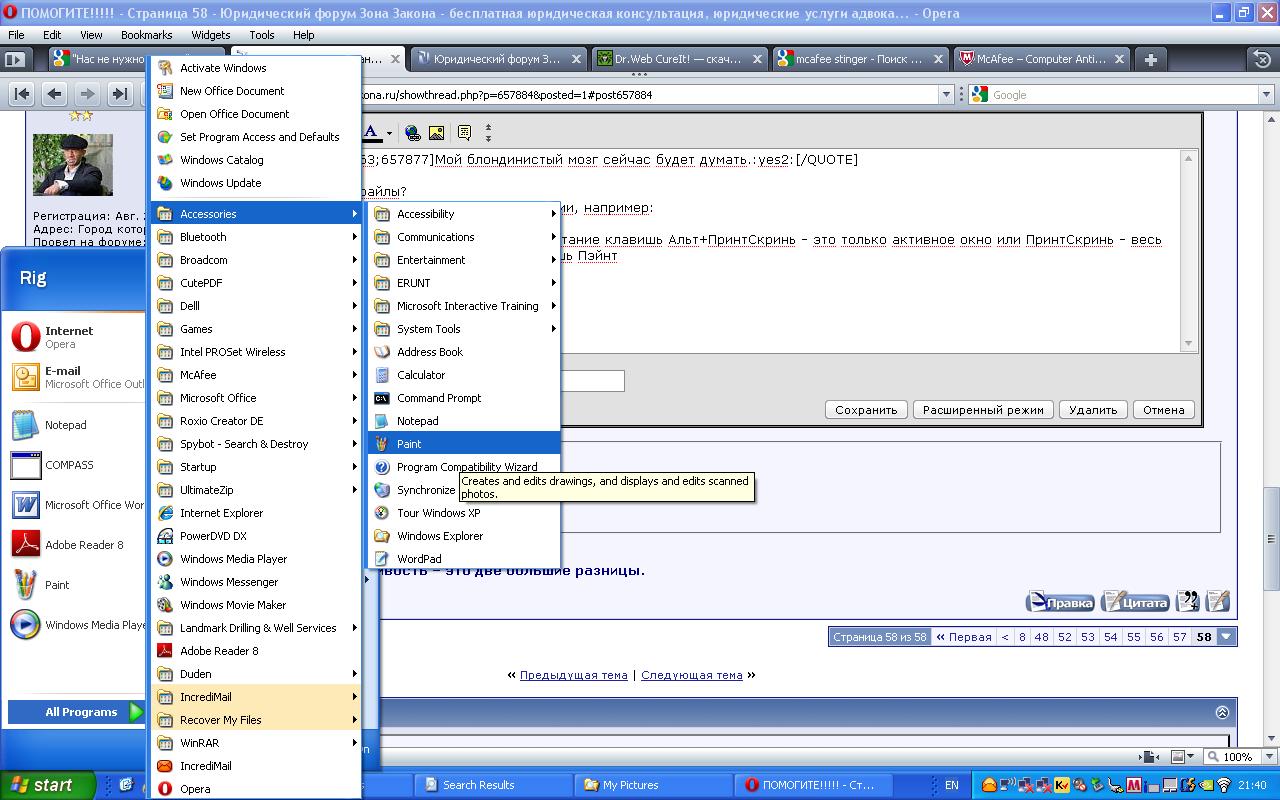Launch Command Prompt from Accessories
This screenshot has width=1280, height=800.
click(464, 398)
